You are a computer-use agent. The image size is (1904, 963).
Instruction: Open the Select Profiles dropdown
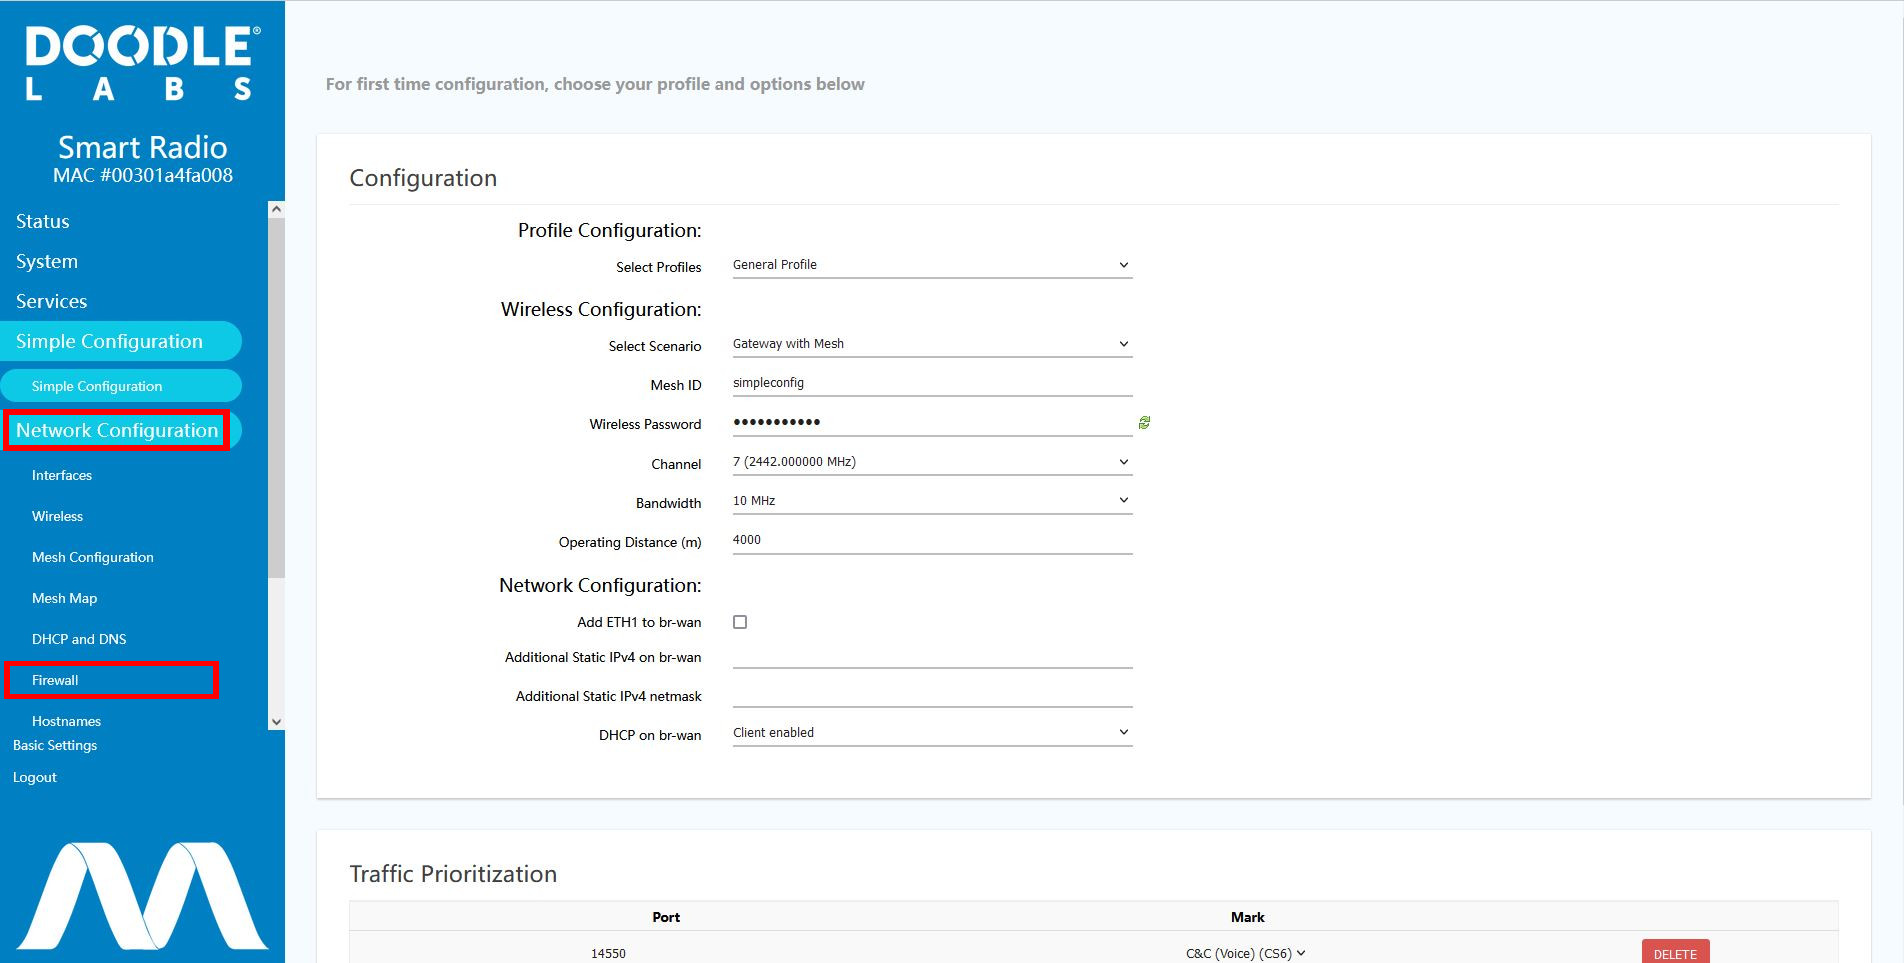tap(931, 265)
